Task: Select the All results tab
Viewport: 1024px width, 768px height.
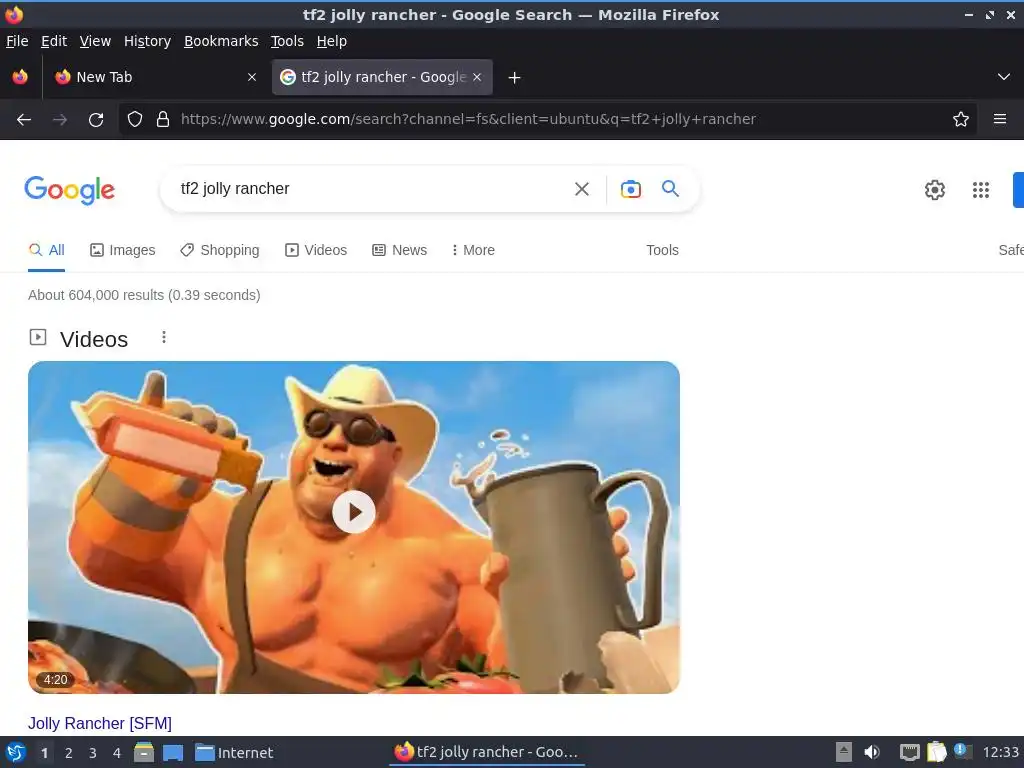Action: [46, 250]
